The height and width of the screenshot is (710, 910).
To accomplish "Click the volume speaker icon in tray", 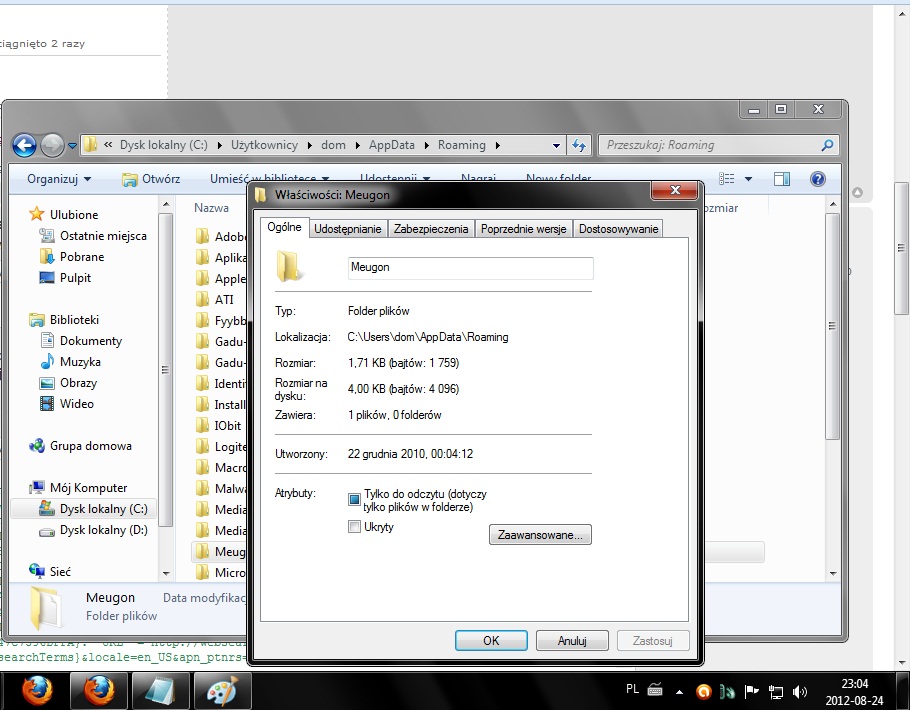I will [799, 691].
